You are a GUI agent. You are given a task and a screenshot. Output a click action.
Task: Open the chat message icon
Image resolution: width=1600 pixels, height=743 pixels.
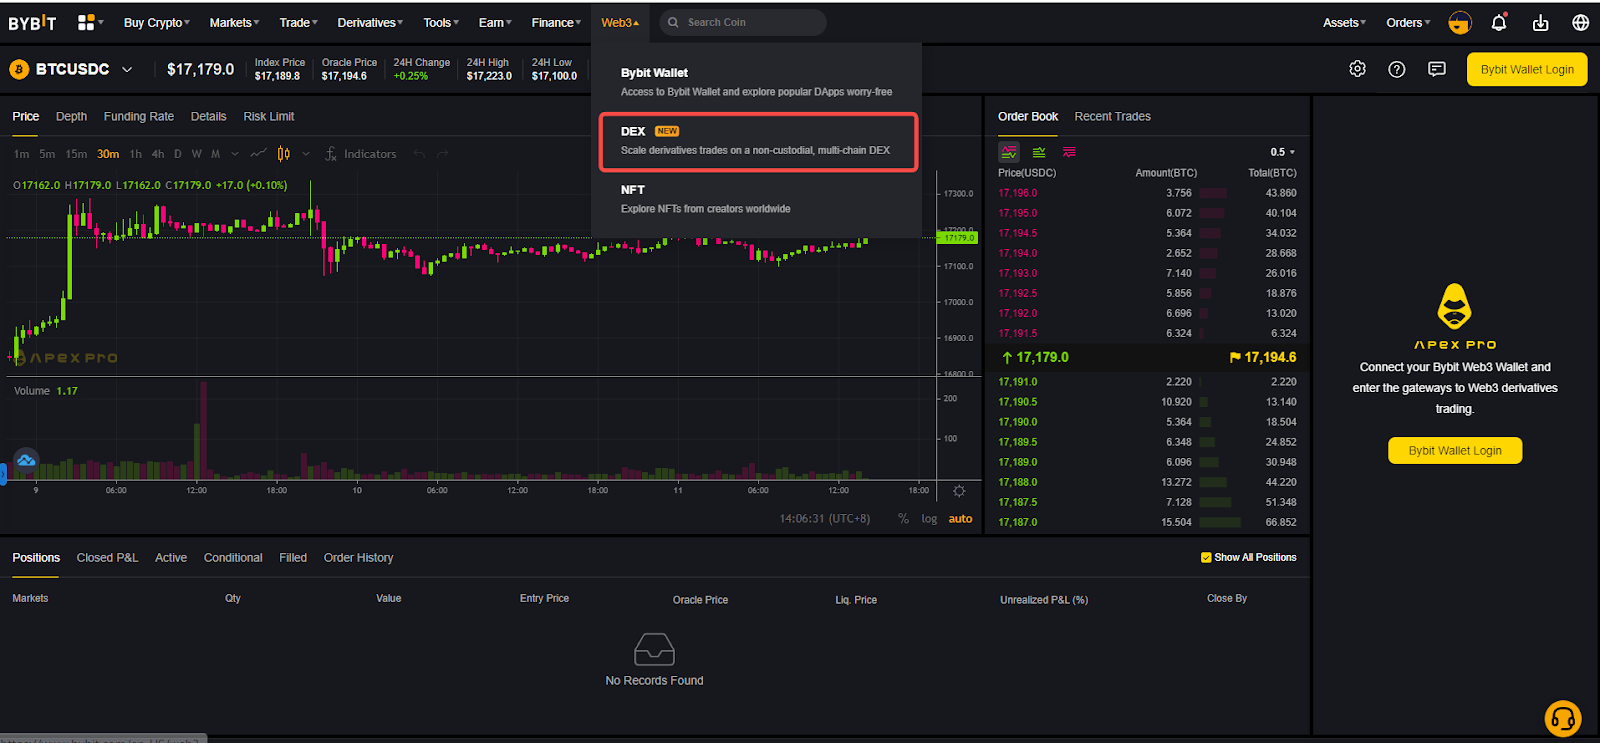coord(1437,69)
